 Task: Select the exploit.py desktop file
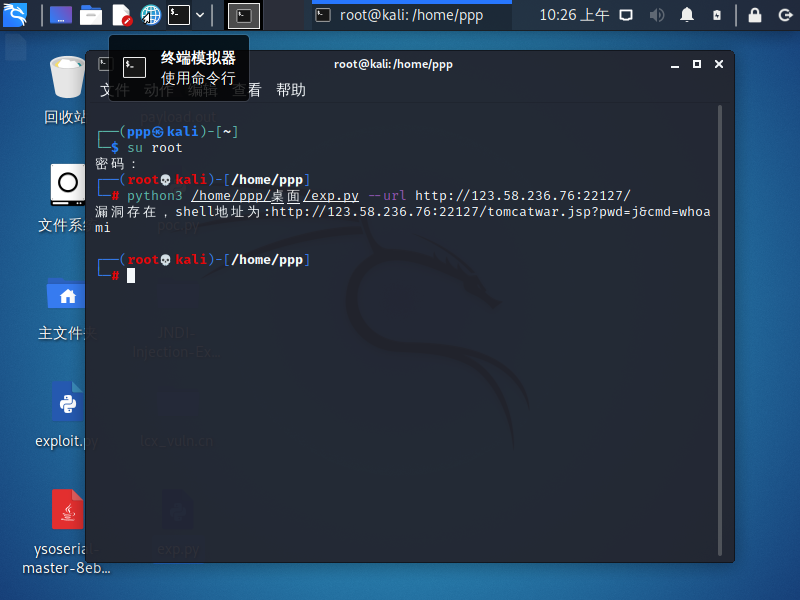pyautogui.click(x=66, y=415)
